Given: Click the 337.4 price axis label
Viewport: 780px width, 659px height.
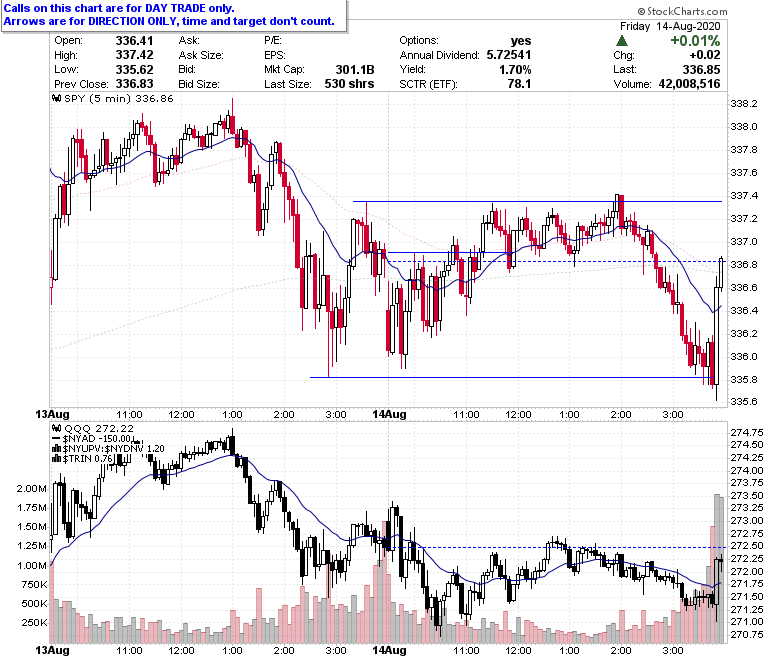Looking at the screenshot, I should (744, 195).
